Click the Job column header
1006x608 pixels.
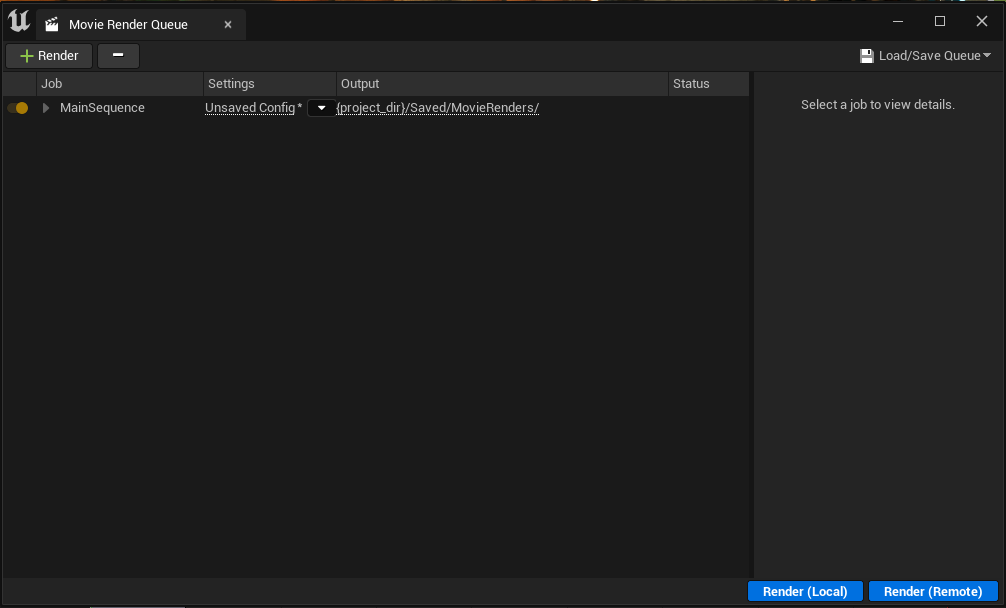pos(120,84)
